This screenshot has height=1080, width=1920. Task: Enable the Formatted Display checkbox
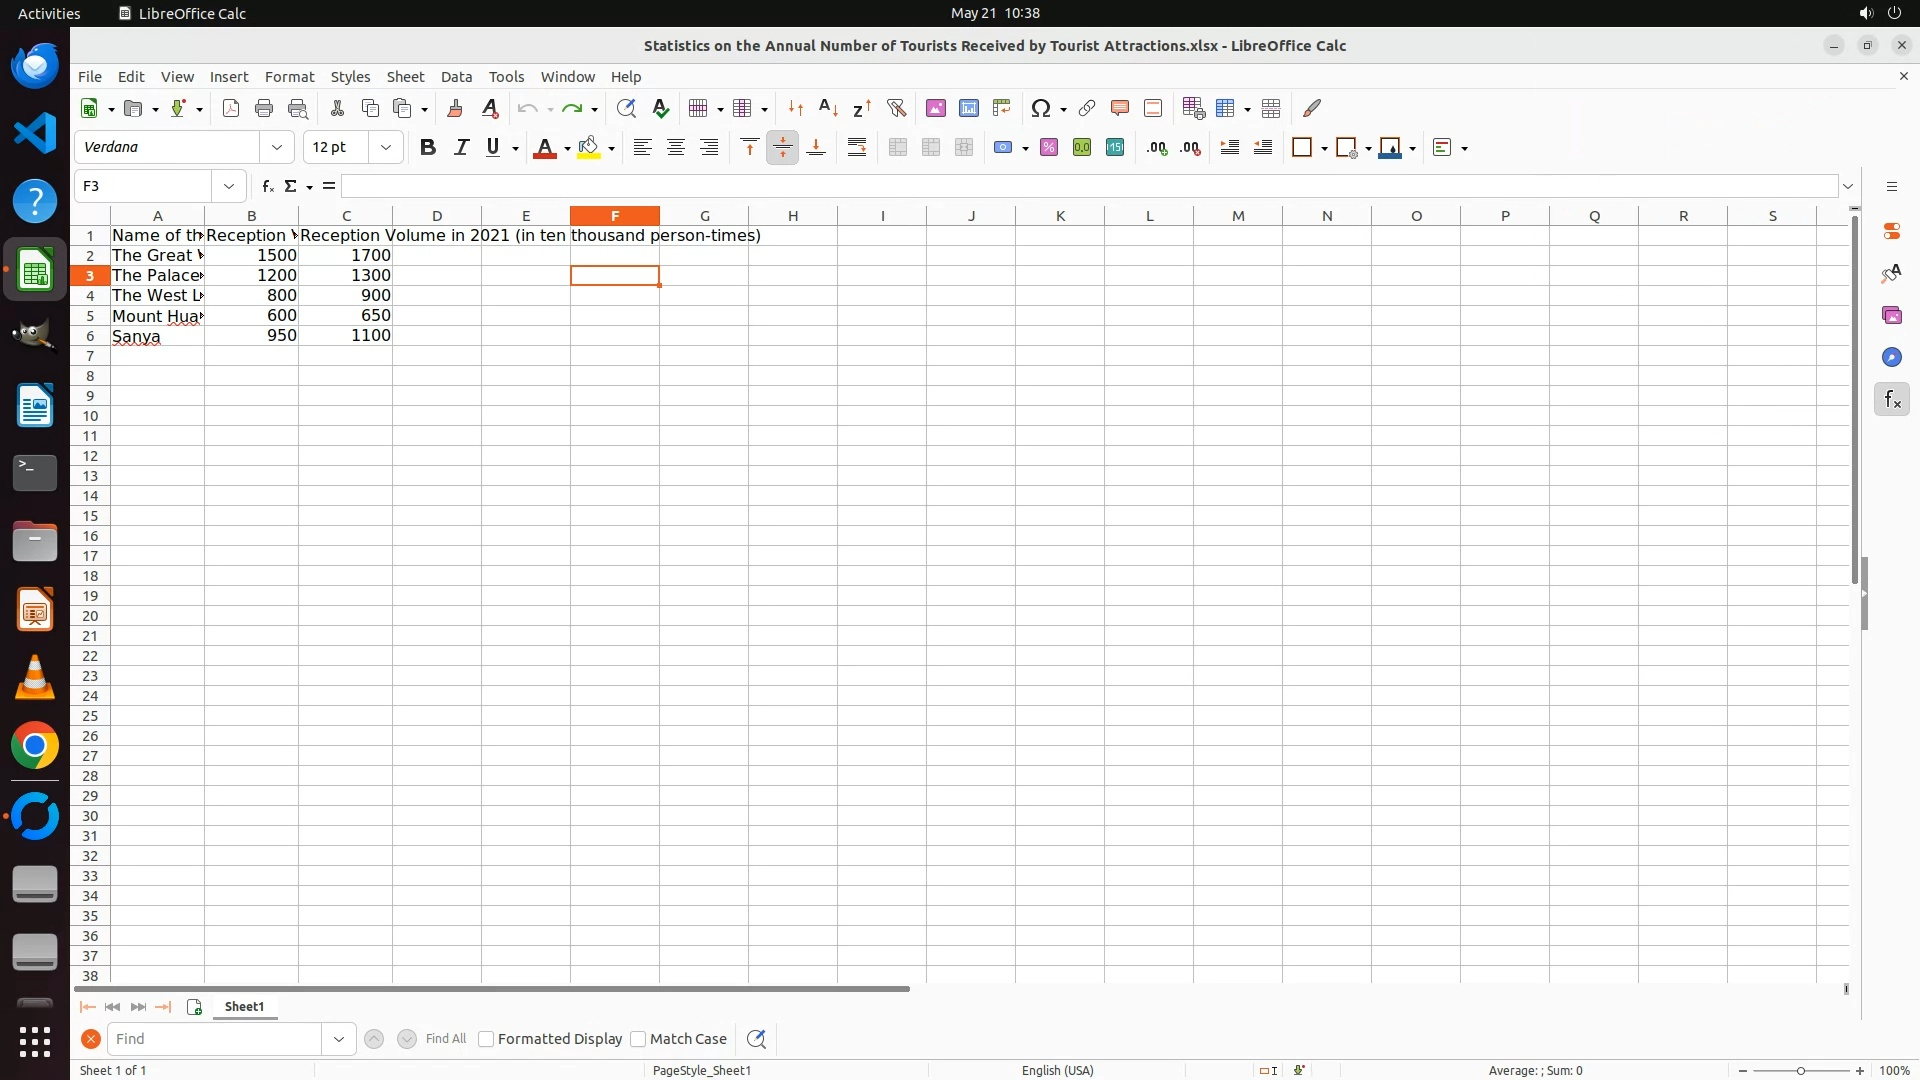486,1039
